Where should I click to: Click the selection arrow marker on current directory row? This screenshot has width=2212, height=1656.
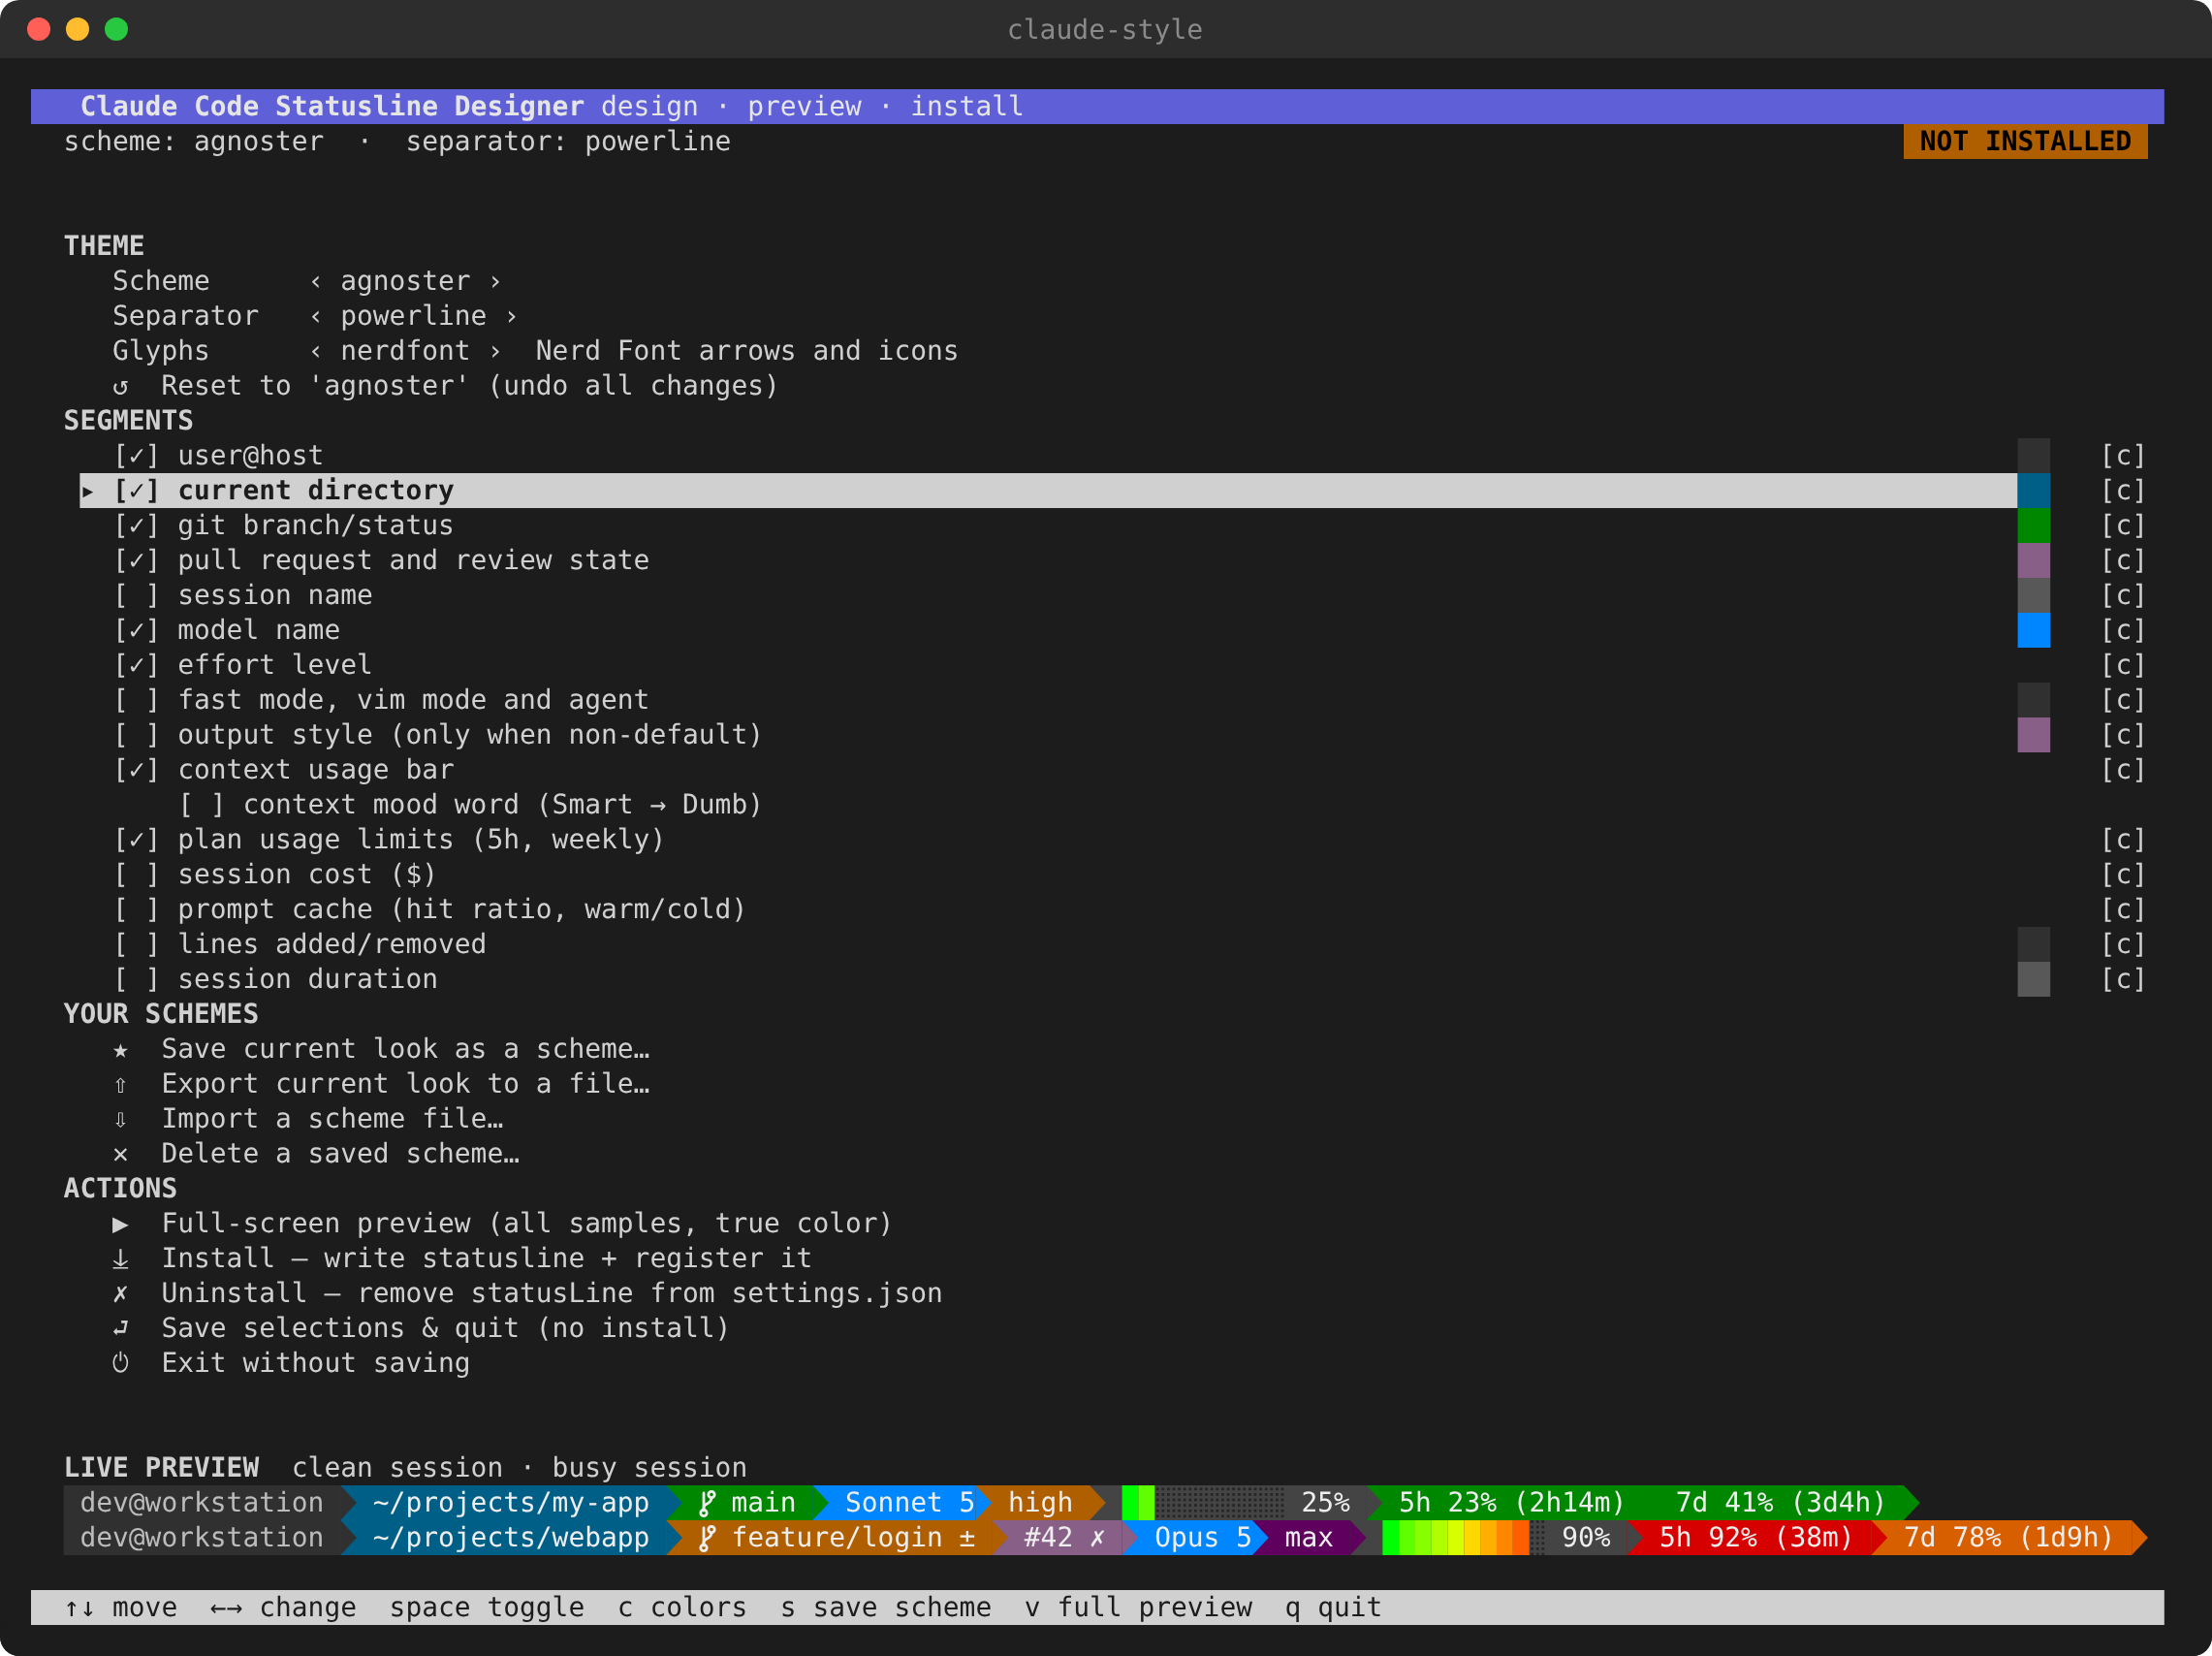click(88, 491)
